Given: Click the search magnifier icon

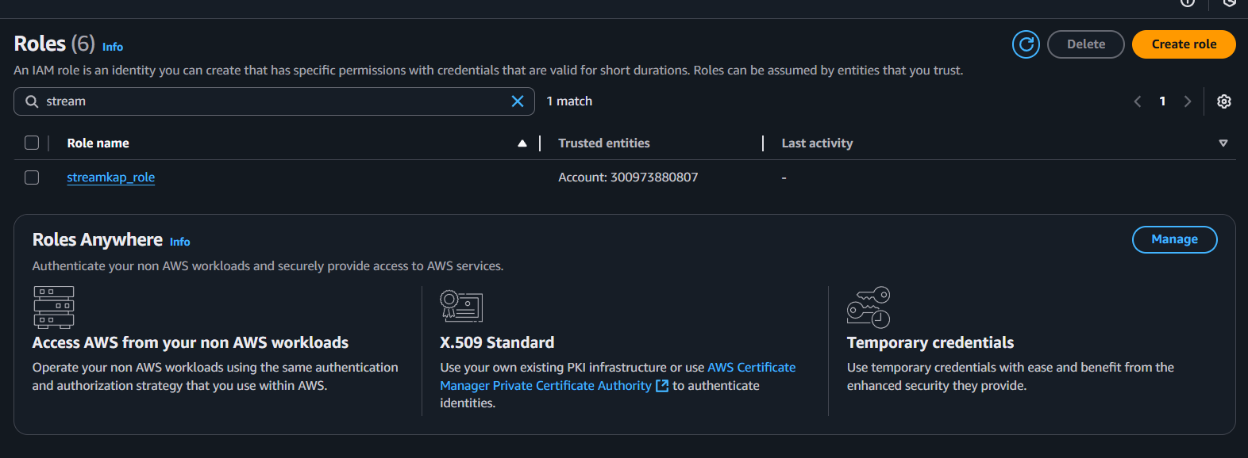Looking at the screenshot, I should point(32,101).
